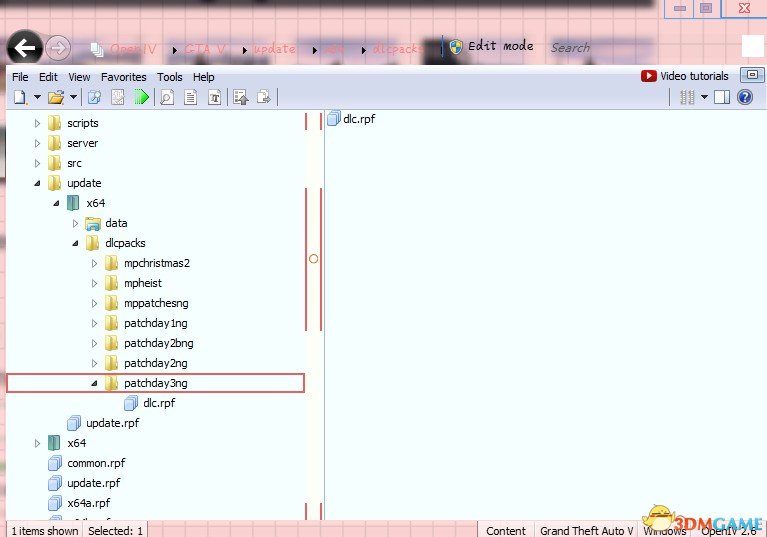This screenshot has height=537, width=767.
Task: Collapse the x64 archive under update
Action: (x=56, y=203)
